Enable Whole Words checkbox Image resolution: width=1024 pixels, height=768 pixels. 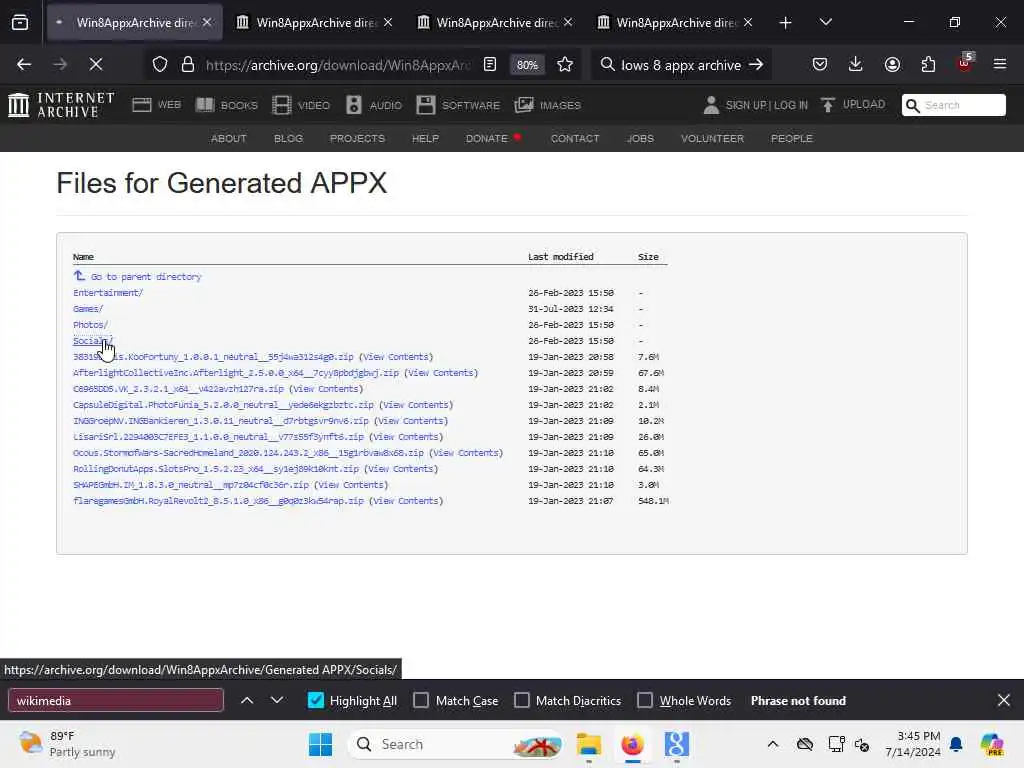[x=645, y=700]
